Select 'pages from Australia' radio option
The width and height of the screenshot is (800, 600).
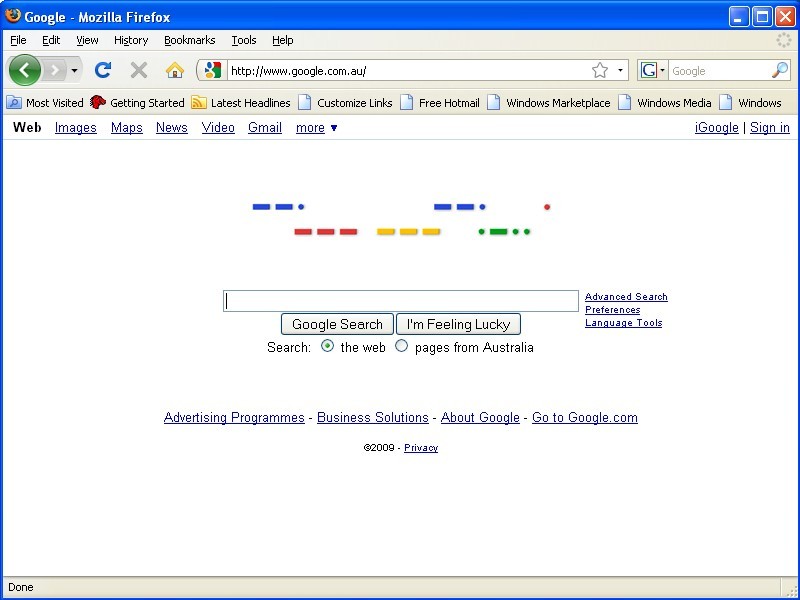[402, 347]
